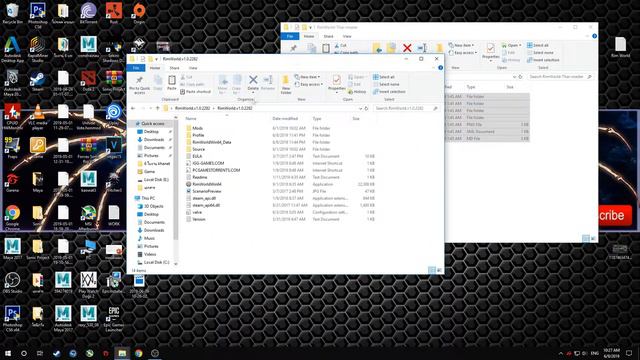Open the File tab in the front window

tap(136, 68)
